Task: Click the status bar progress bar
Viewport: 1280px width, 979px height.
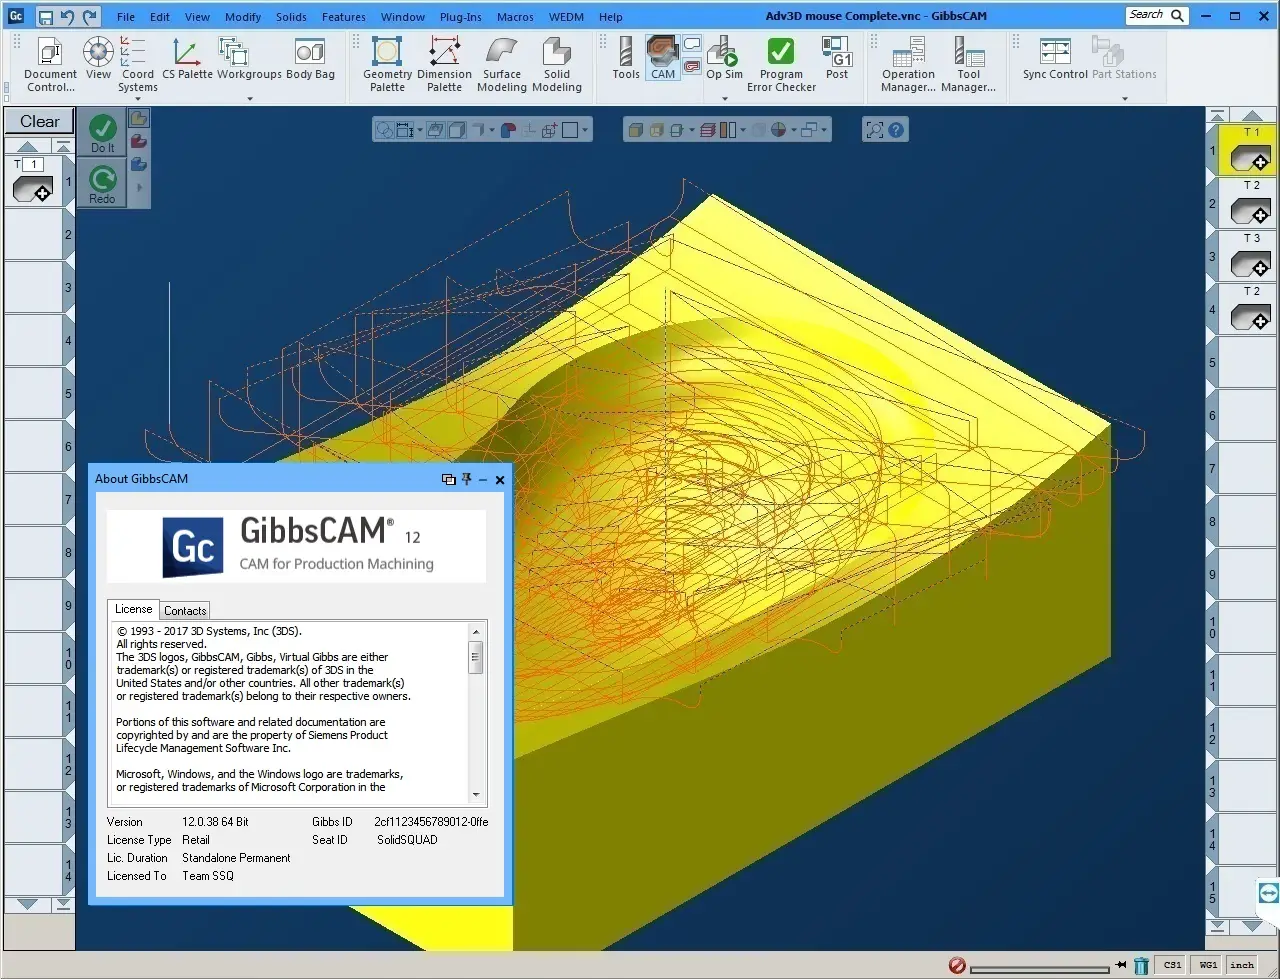Action: pyautogui.click(x=1040, y=968)
